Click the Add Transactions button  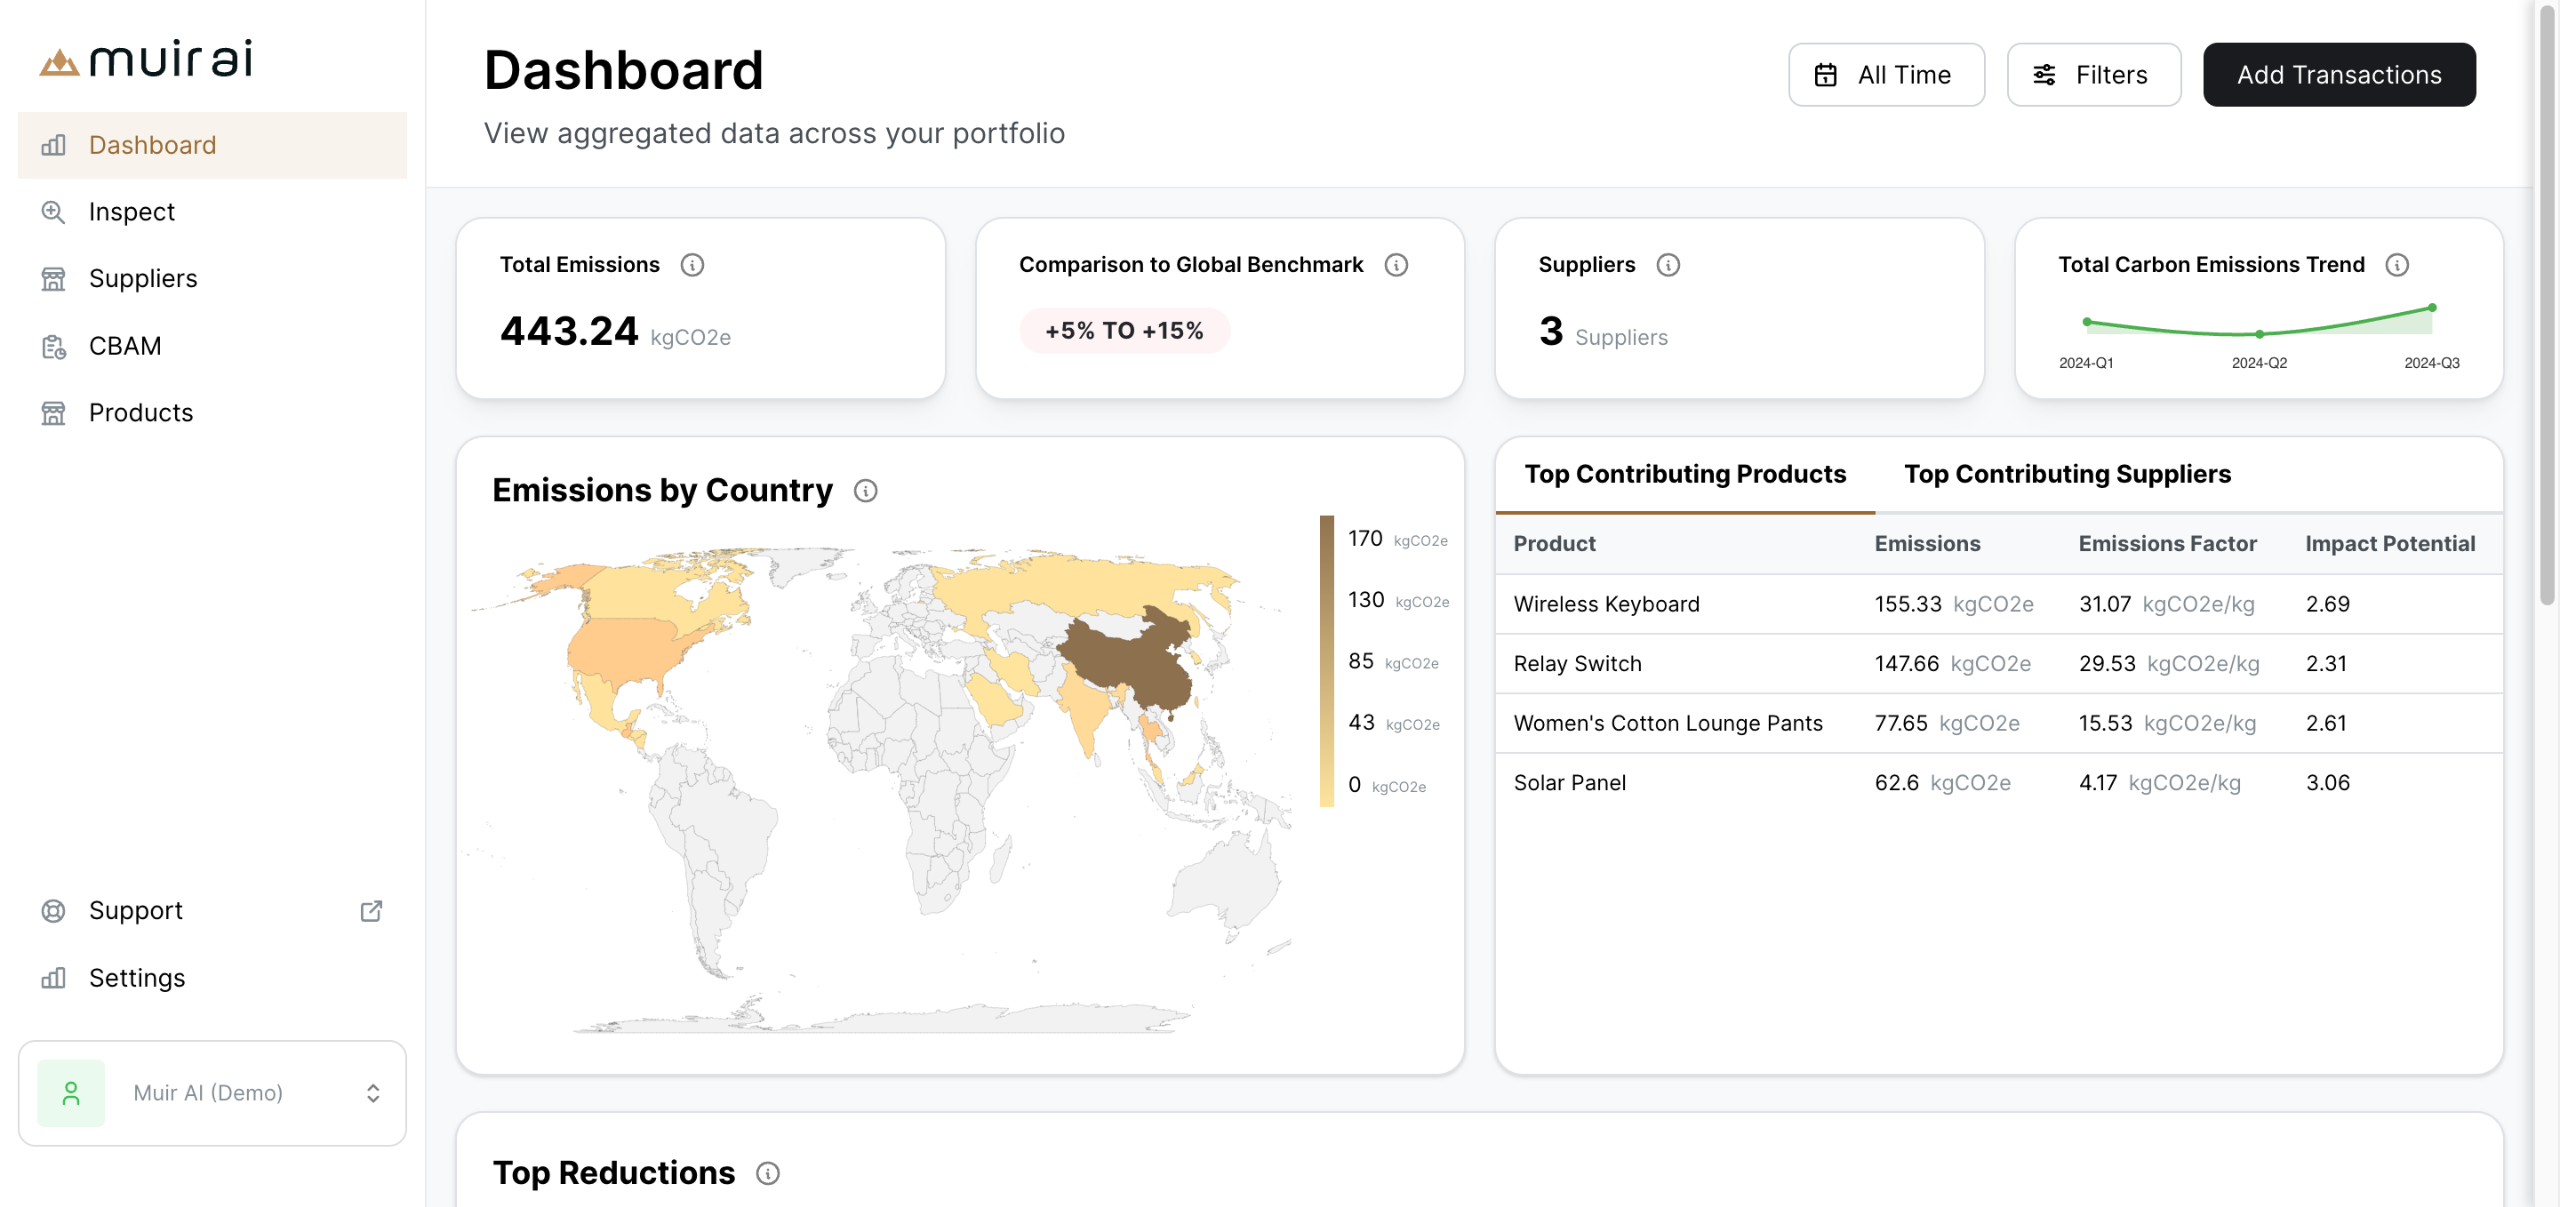click(x=2338, y=75)
